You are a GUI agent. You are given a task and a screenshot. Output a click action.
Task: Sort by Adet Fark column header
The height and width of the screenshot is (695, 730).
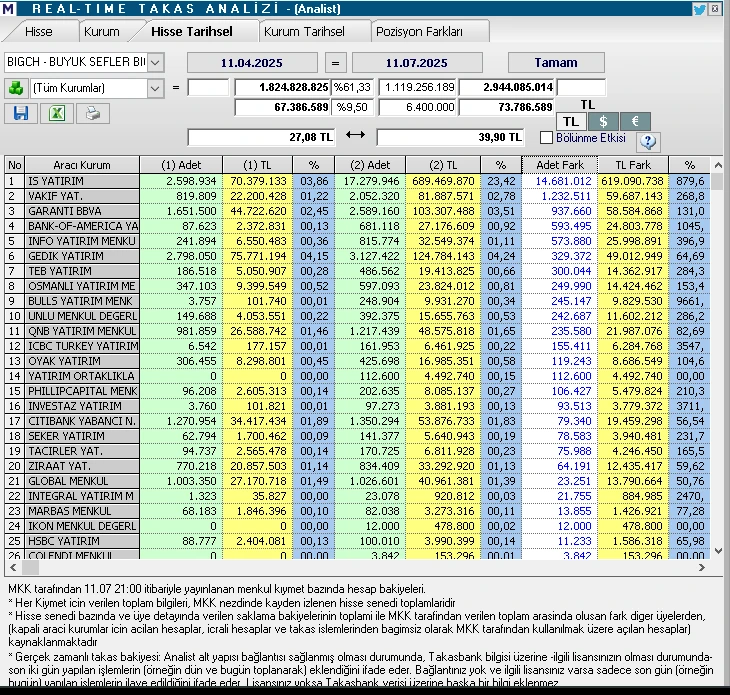pos(560,165)
